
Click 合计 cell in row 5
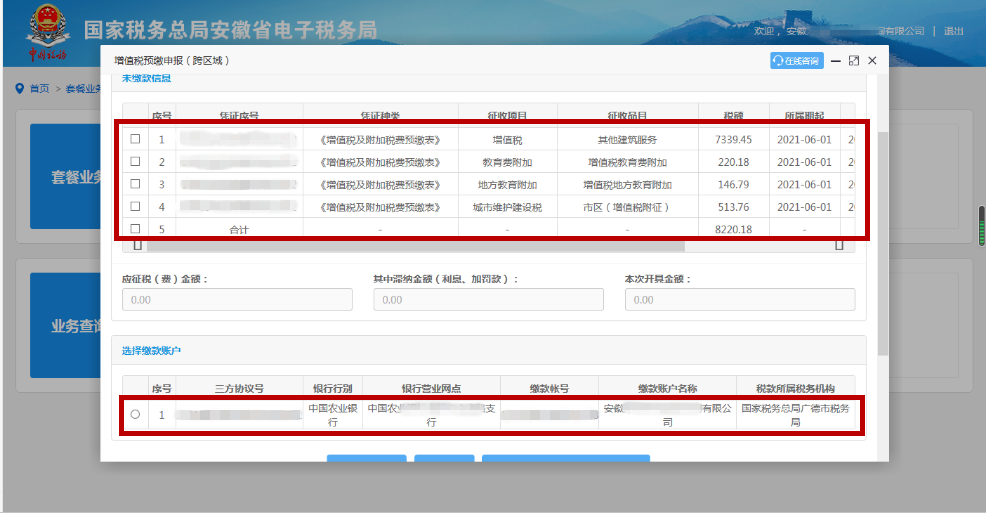(239, 230)
